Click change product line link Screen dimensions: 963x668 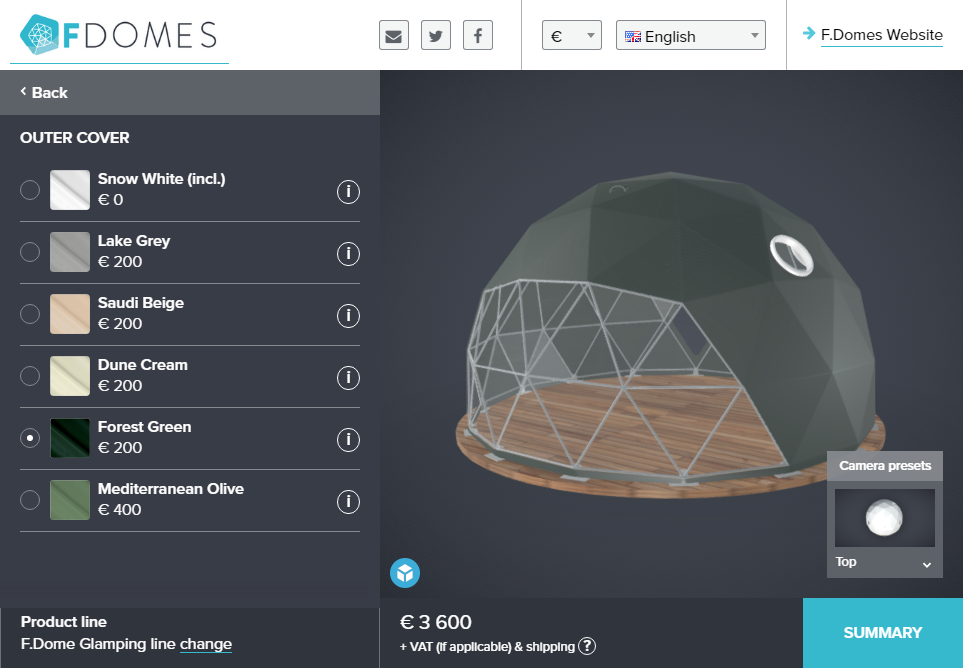click(x=206, y=644)
